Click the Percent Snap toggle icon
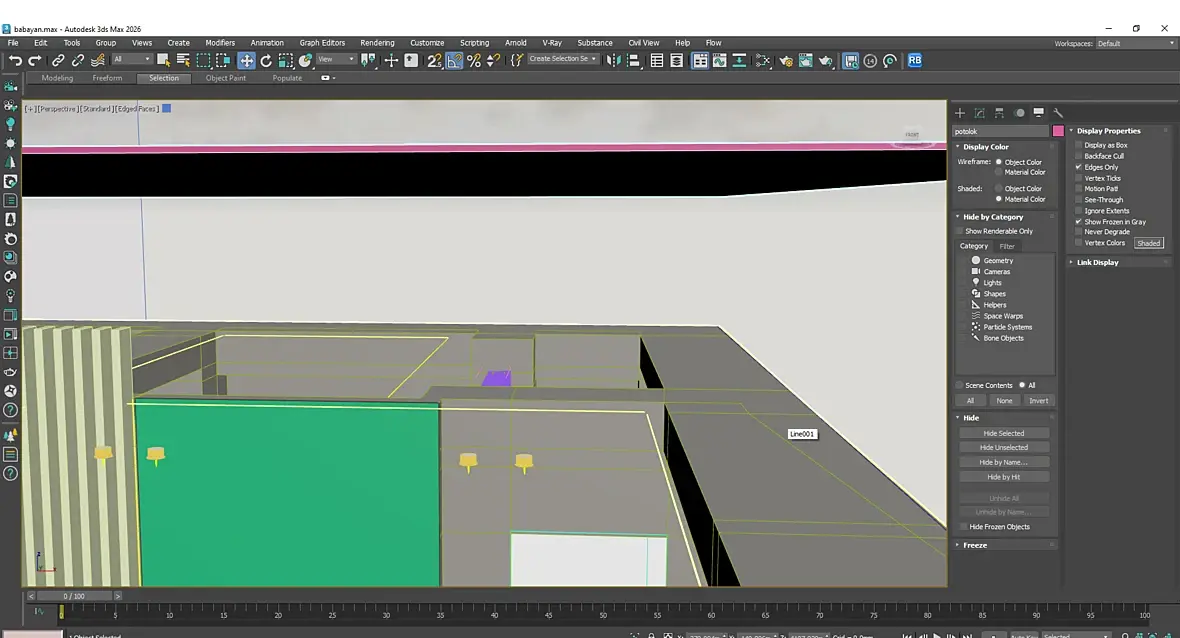Image resolution: width=1180 pixels, height=638 pixels. (x=474, y=60)
